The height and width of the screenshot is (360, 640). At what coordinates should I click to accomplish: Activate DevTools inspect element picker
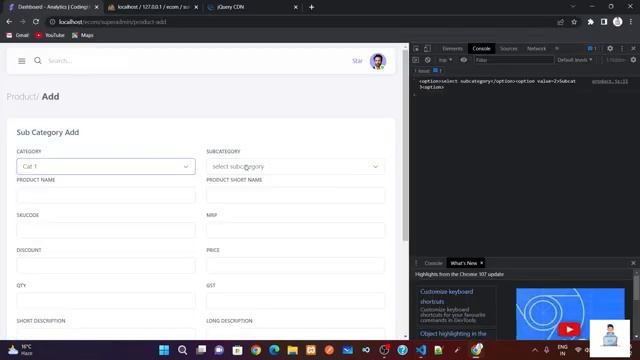pos(416,49)
